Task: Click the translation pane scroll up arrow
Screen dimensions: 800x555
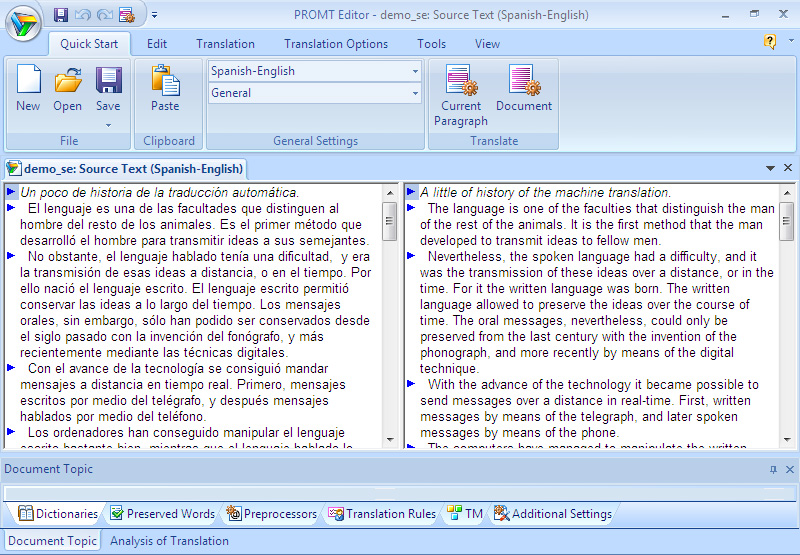Action: (787, 193)
